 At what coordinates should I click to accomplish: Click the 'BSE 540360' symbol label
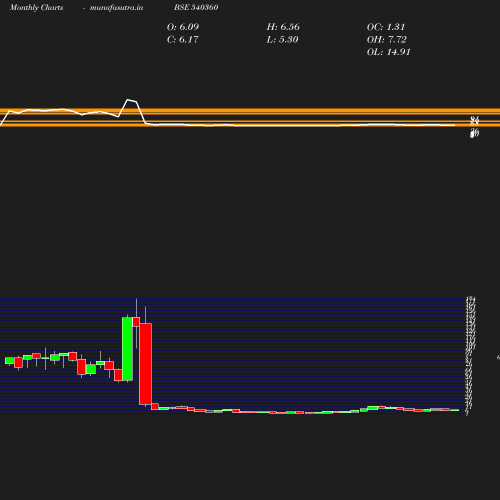click(x=196, y=7)
